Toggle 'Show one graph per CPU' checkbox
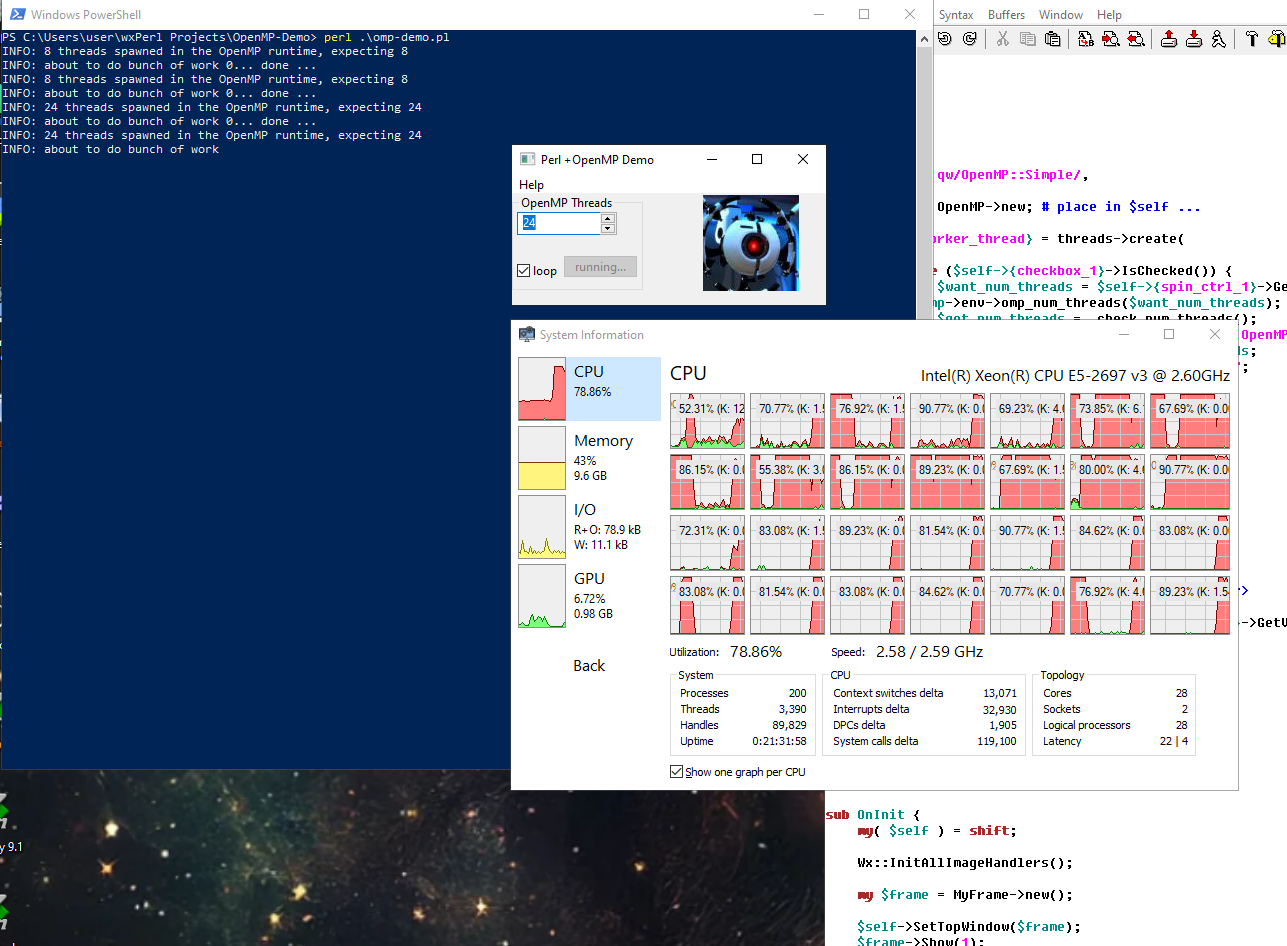The height and width of the screenshot is (946, 1287). click(677, 772)
